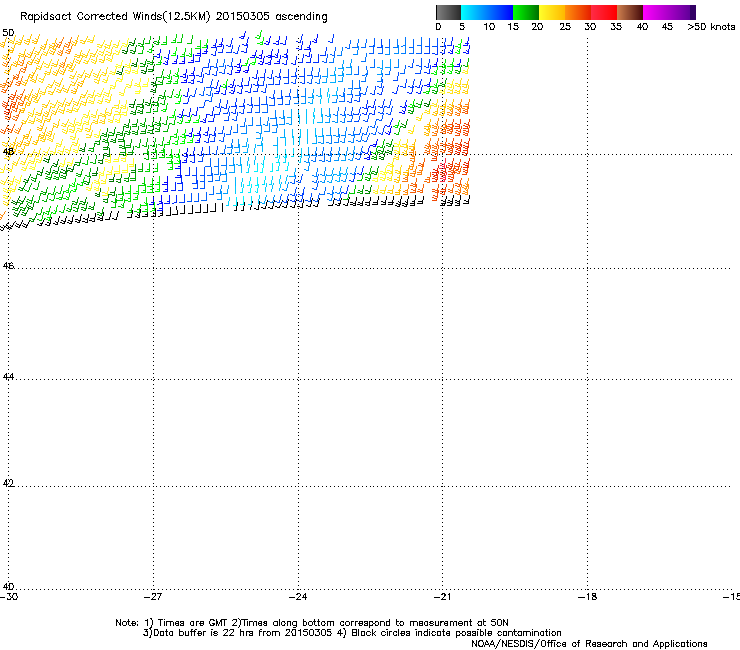
Task: Click the latitude label '50' on left axis
Action: [8, 33]
